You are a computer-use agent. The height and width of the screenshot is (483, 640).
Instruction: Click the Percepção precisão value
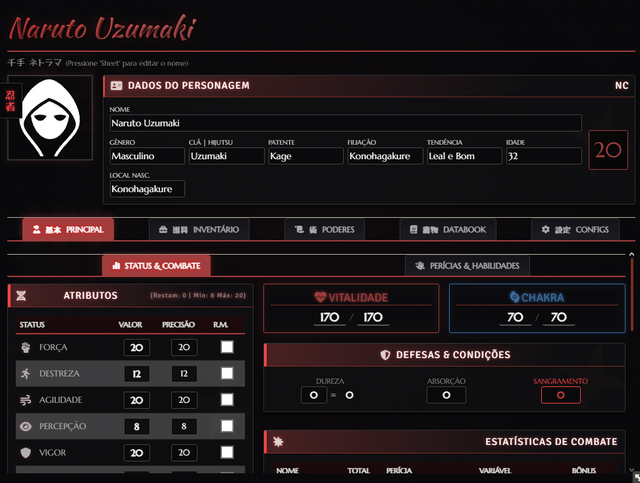[184, 426]
